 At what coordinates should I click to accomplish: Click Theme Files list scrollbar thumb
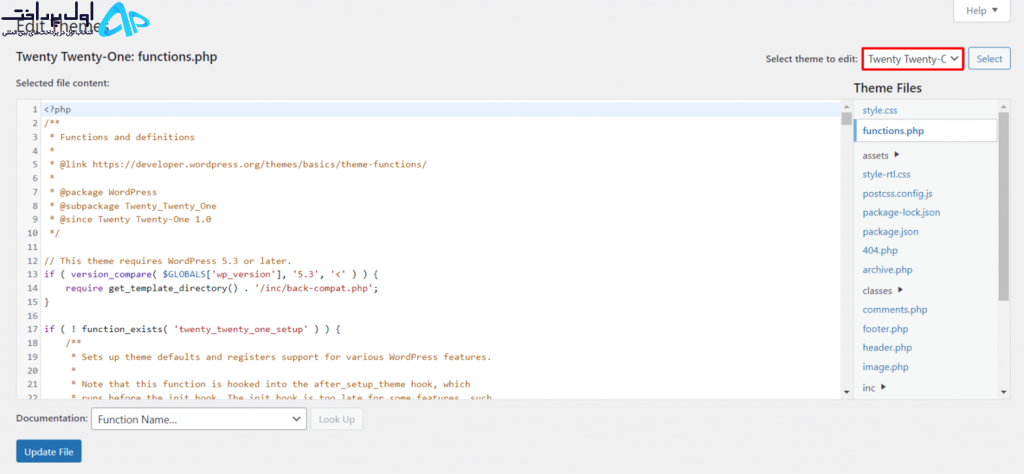[x=1004, y=206]
